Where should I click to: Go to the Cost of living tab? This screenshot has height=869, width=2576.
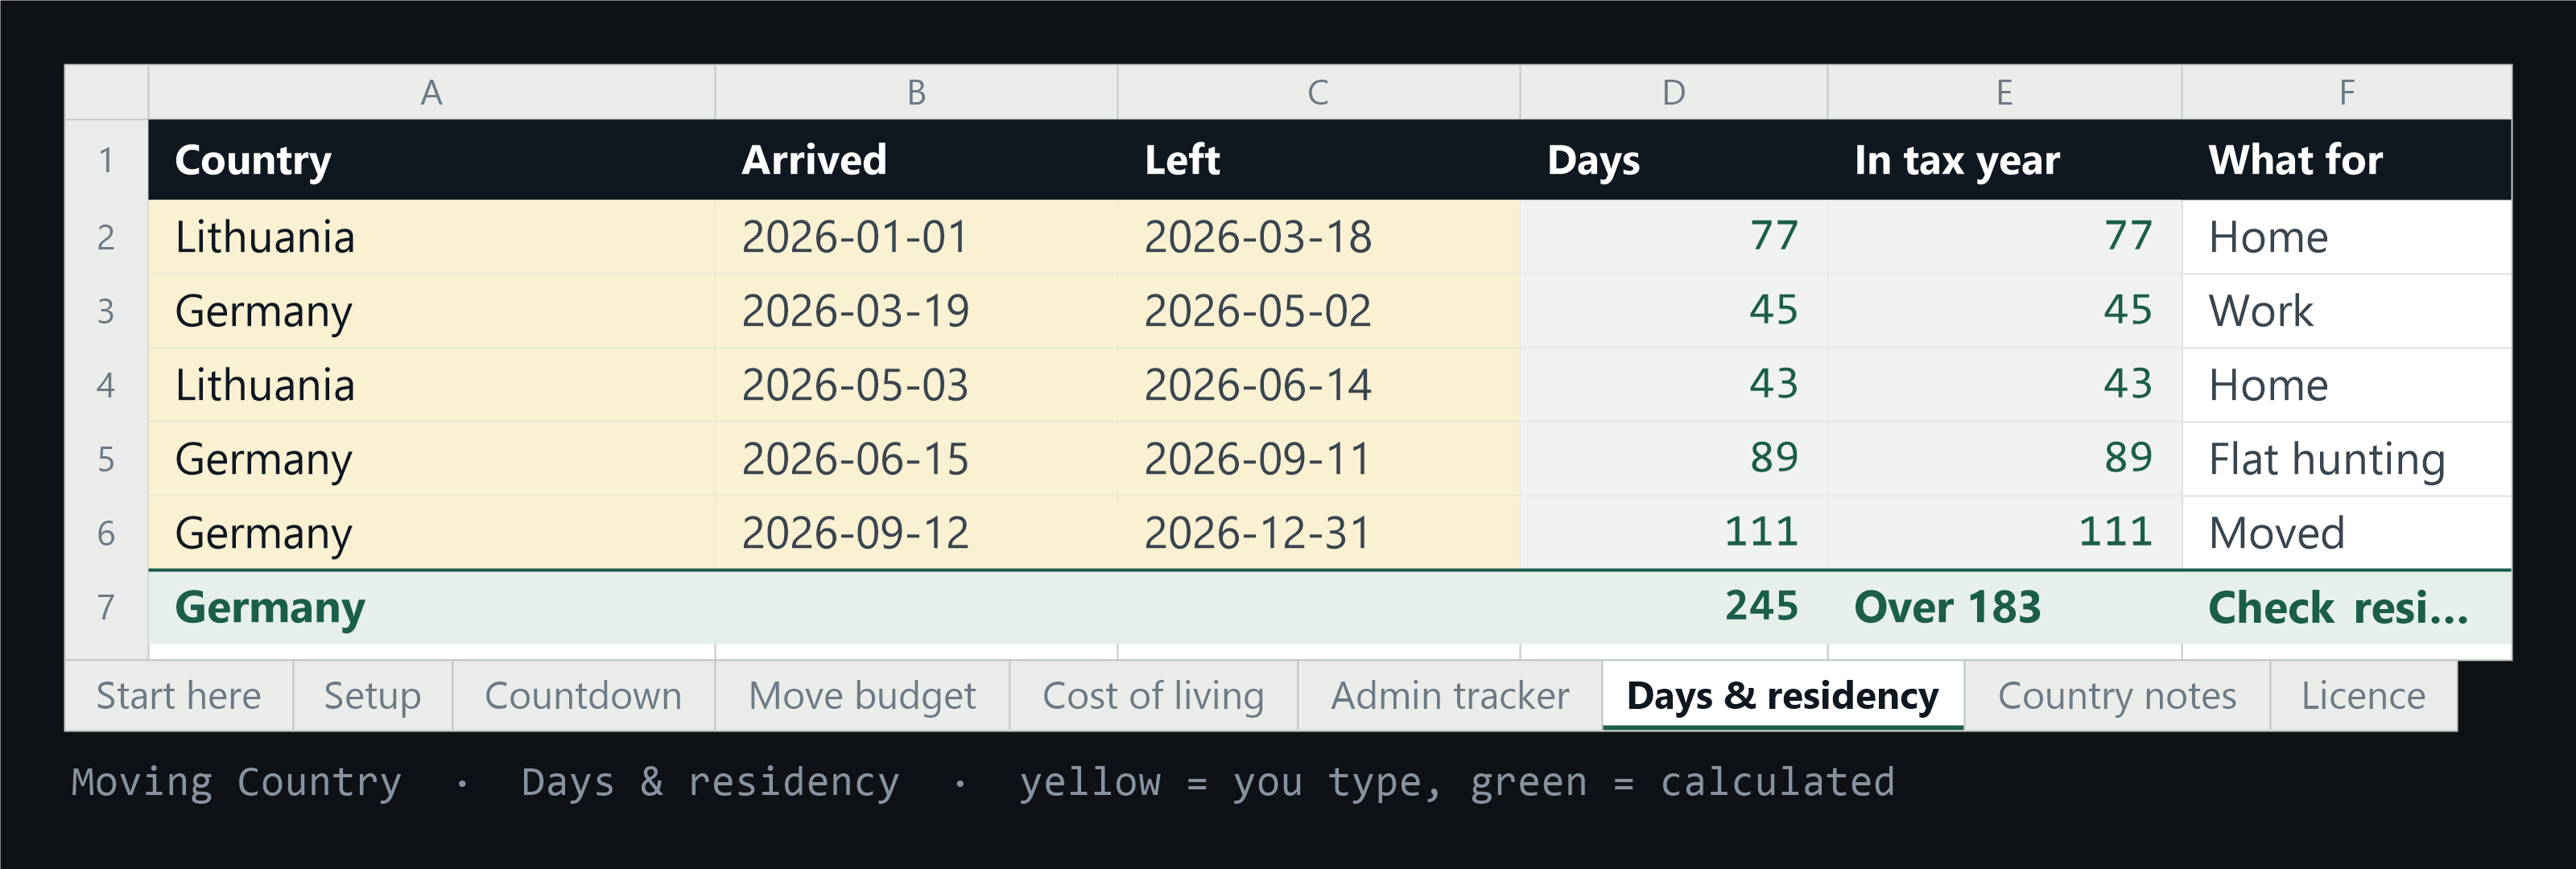(1154, 695)
